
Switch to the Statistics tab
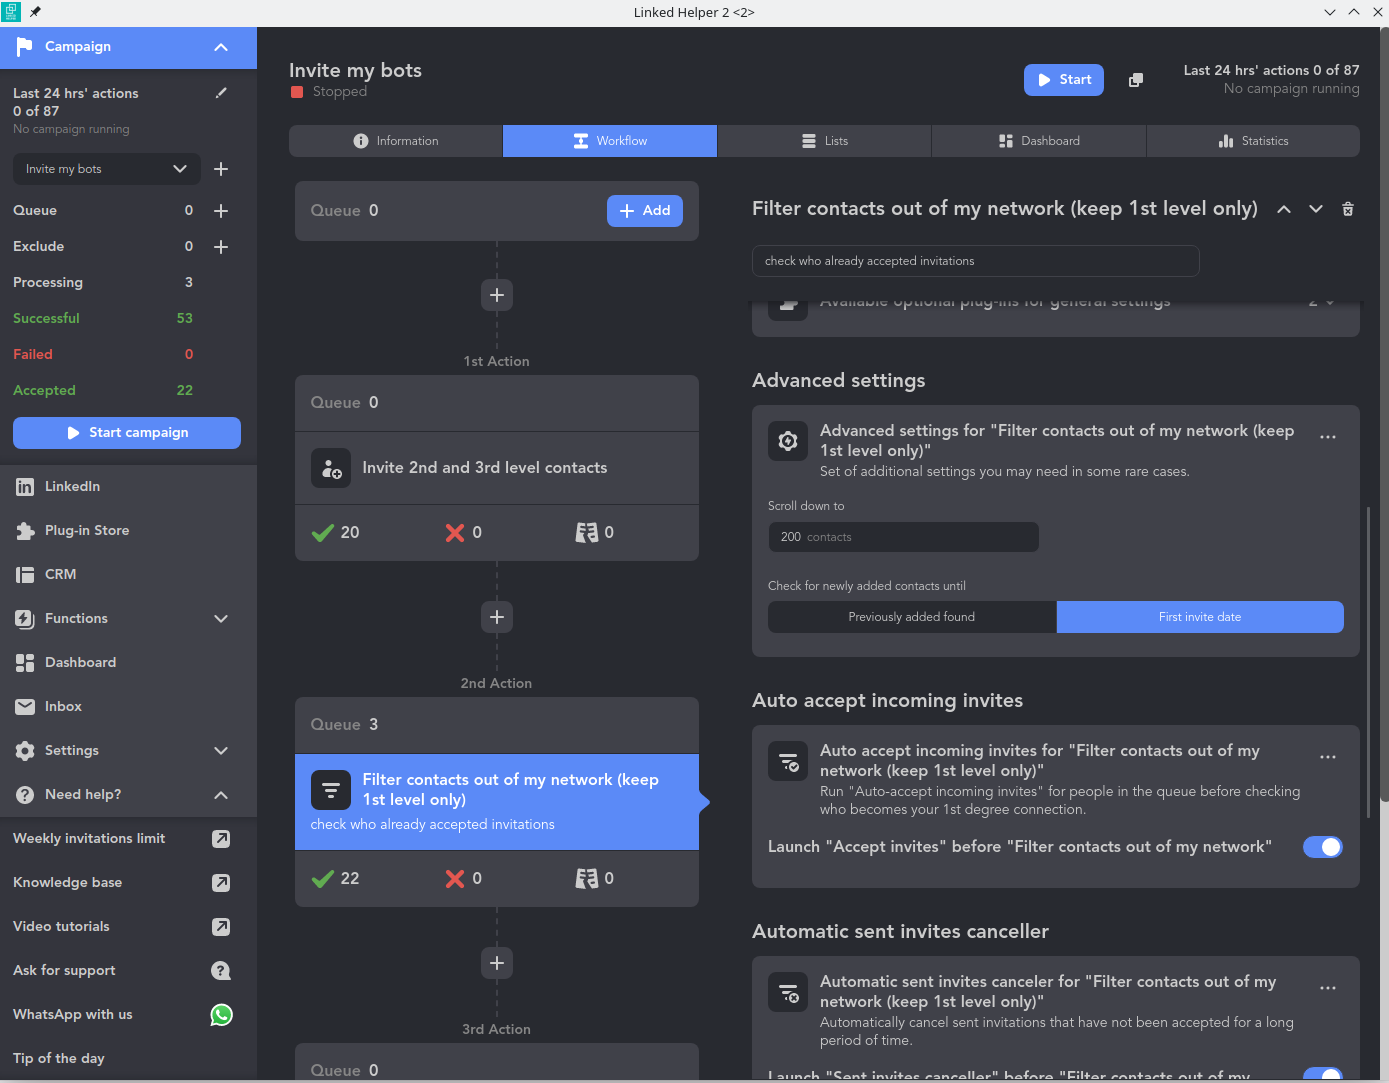coord(1253,141)
